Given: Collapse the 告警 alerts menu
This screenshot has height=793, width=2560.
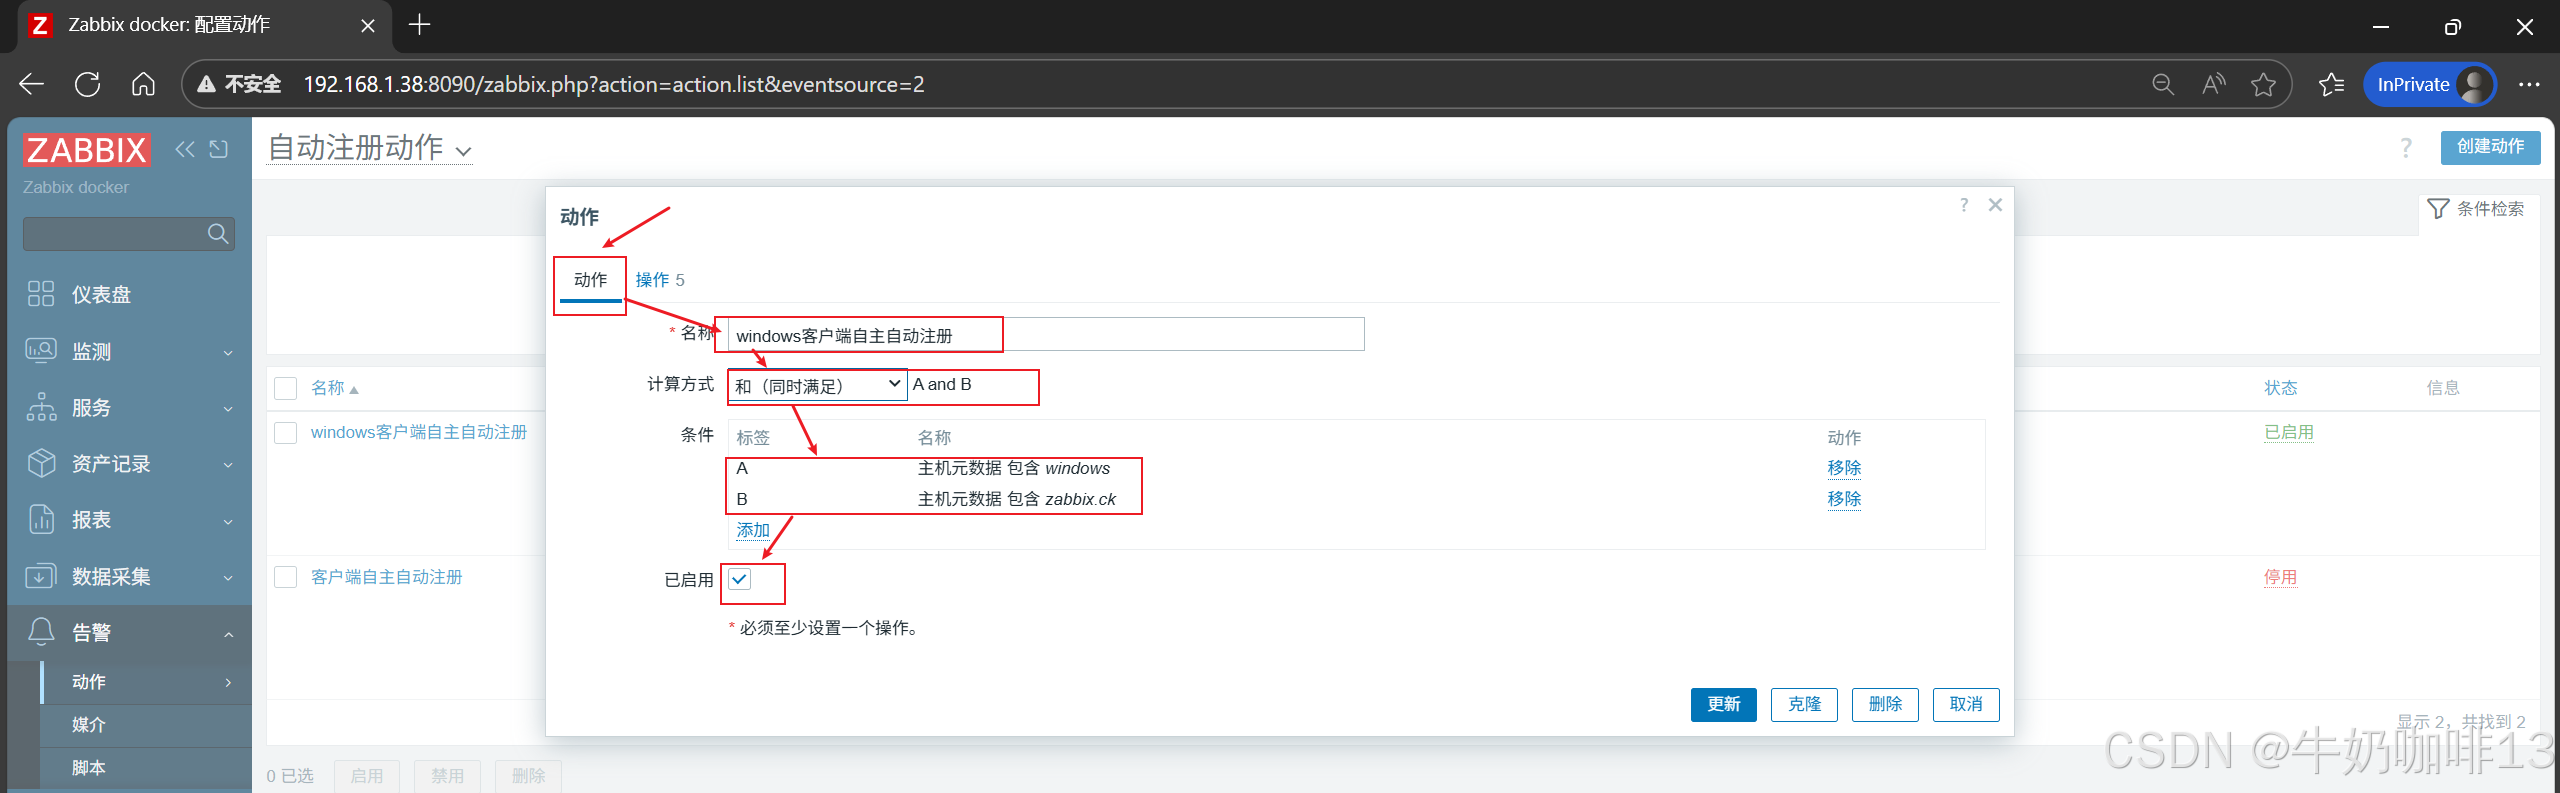Looking at the screenshot, I should 130,632.
